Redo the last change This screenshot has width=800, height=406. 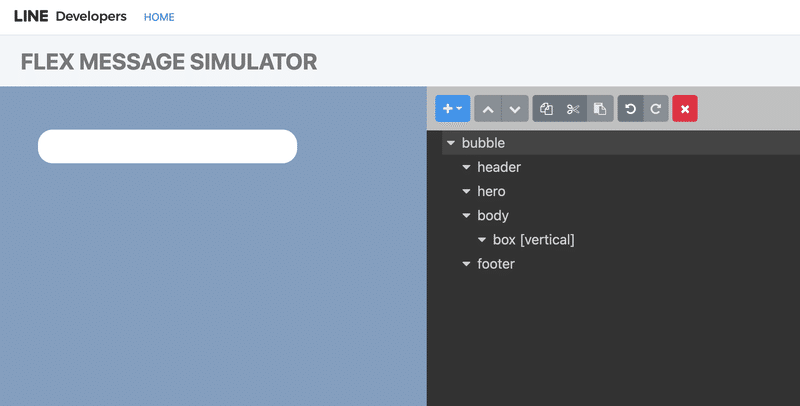click(656, 109)
